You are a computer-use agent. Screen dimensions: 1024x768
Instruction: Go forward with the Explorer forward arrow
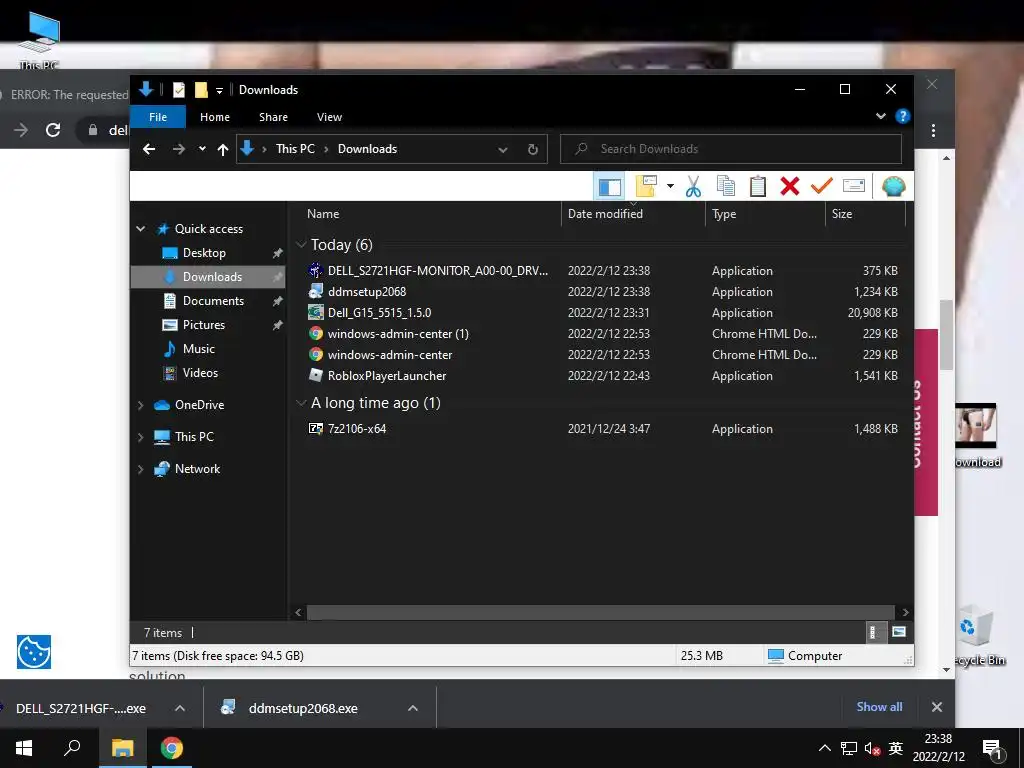pyautogui.click(x=178, y=150)
